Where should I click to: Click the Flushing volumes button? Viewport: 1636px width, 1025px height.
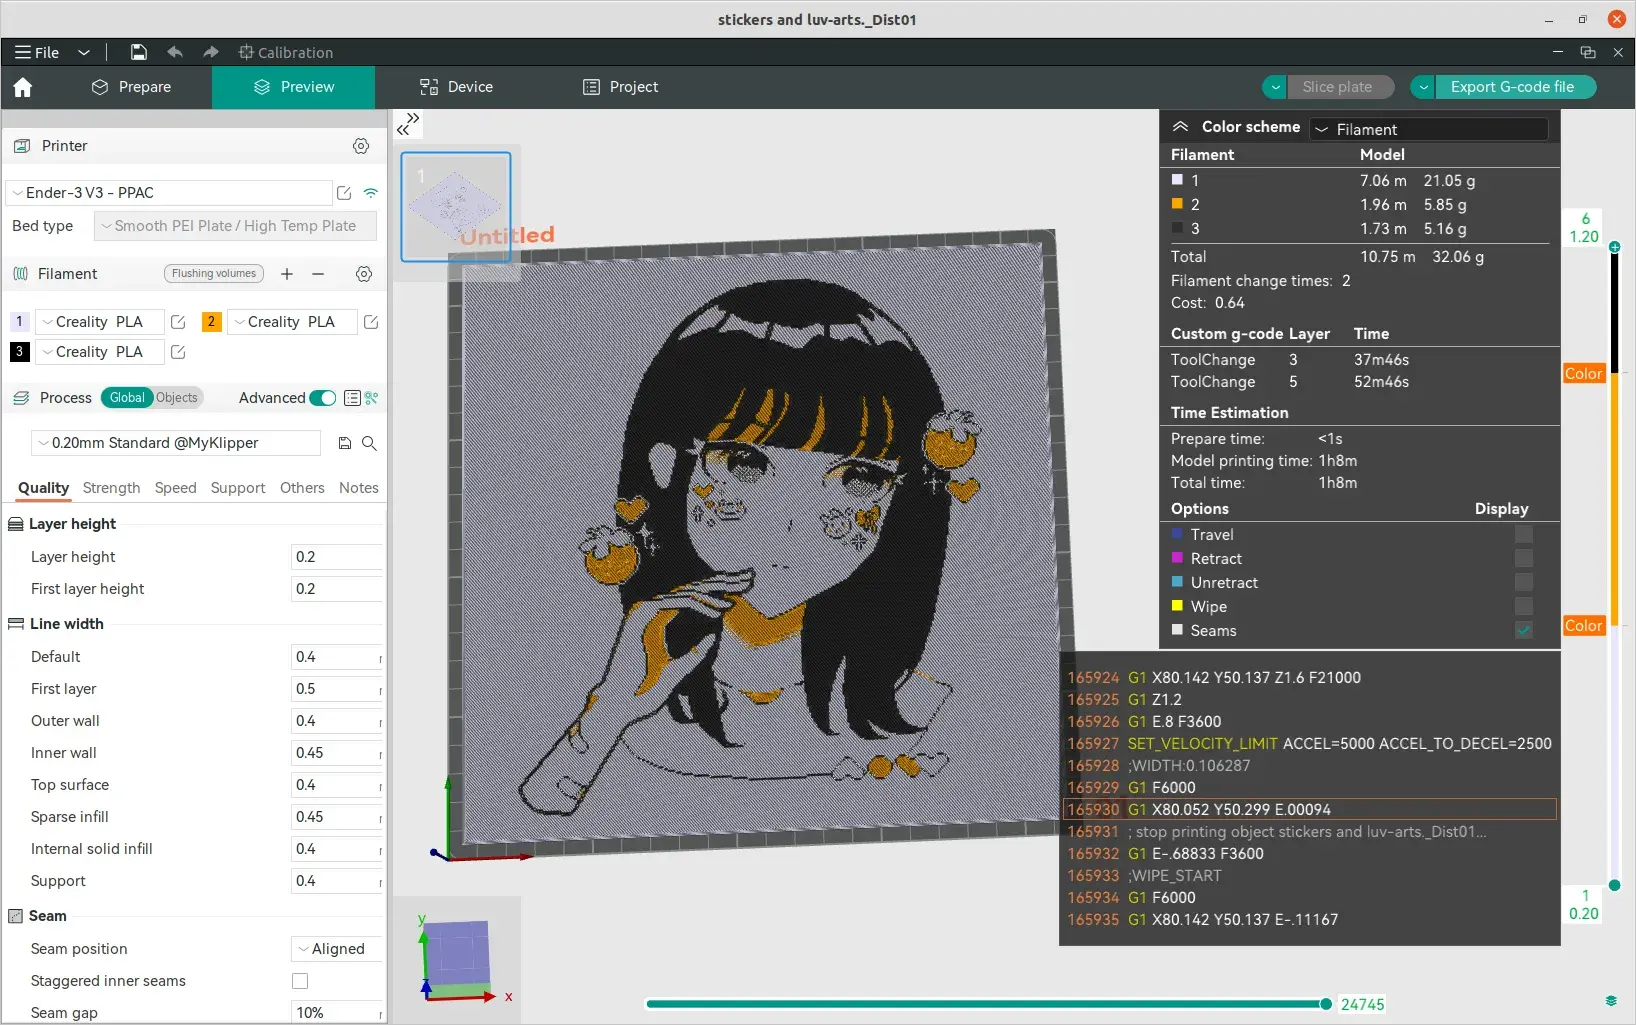pos(214,273)
